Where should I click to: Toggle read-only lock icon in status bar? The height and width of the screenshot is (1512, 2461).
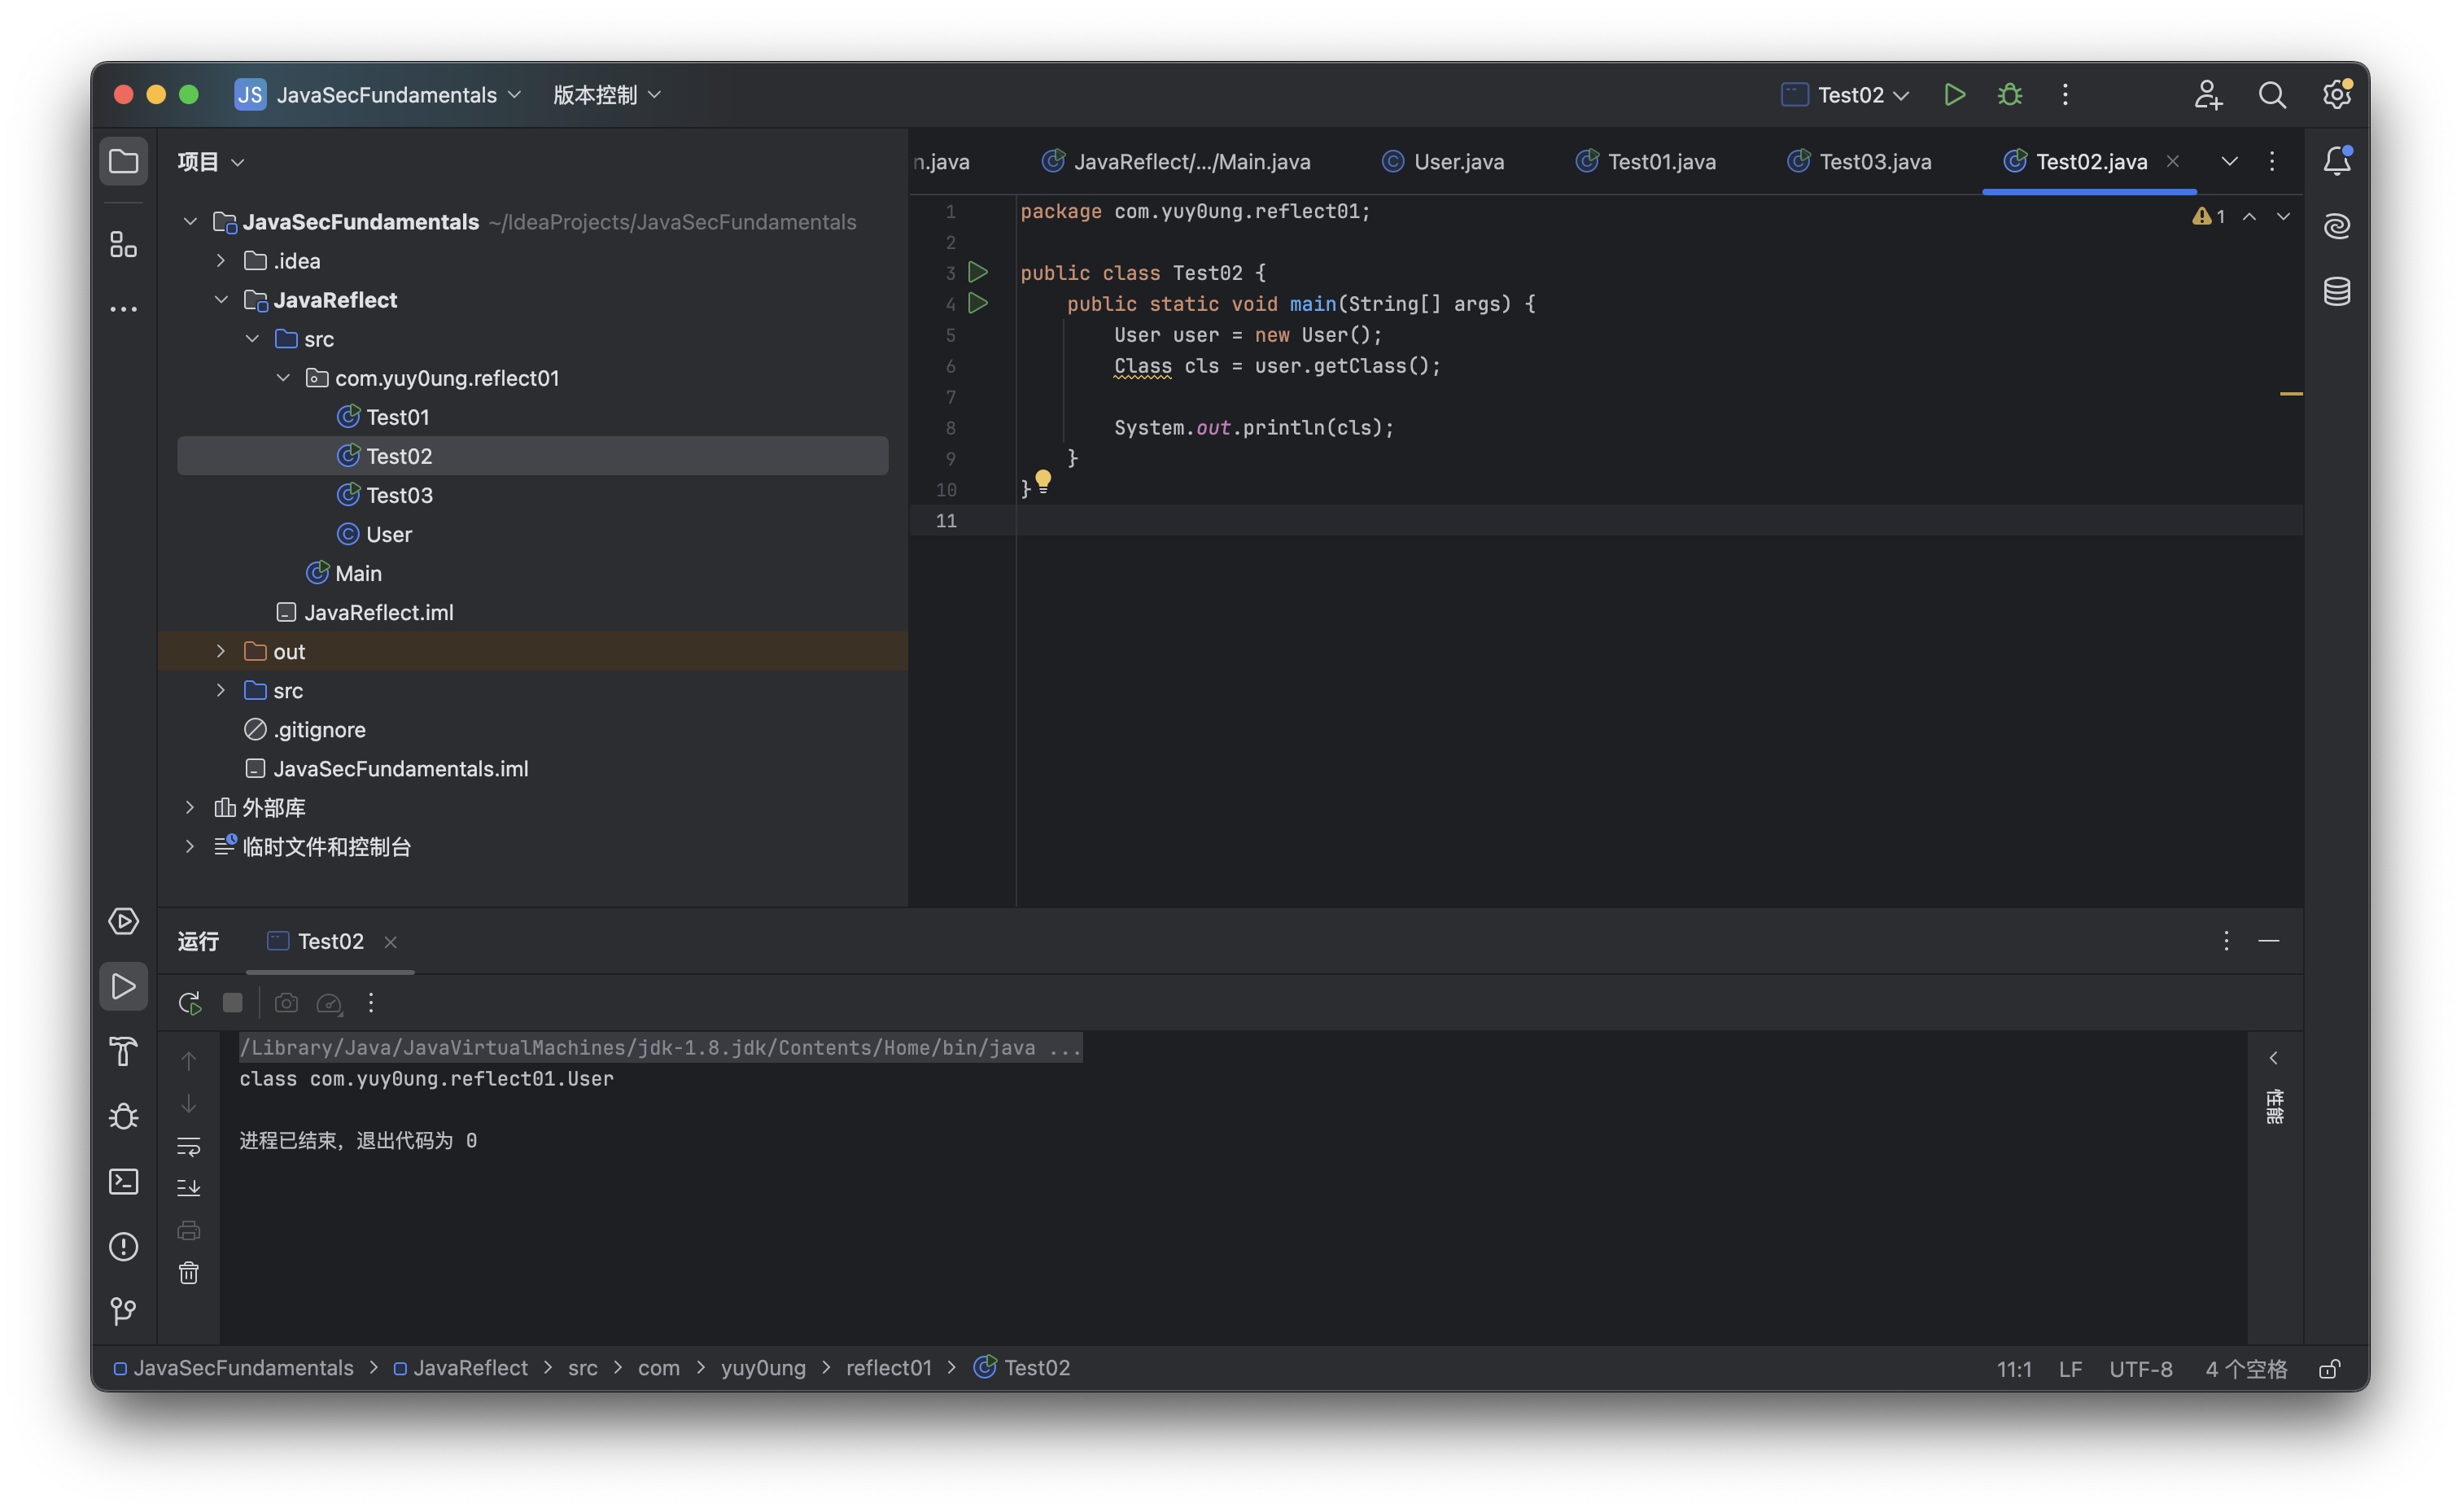tap(2329, 1369)
